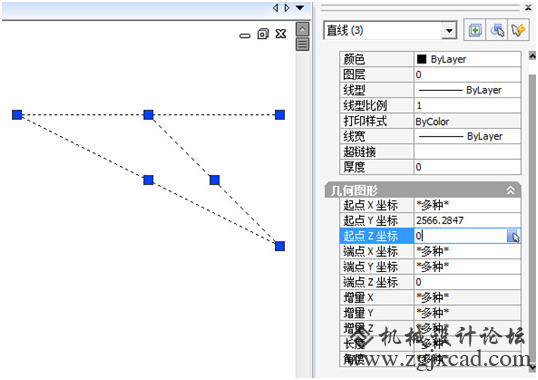Click the pick-point icon in 起点 Z 坐标
The width and height of the screenshot is (538, 380).
pos(513,236)
